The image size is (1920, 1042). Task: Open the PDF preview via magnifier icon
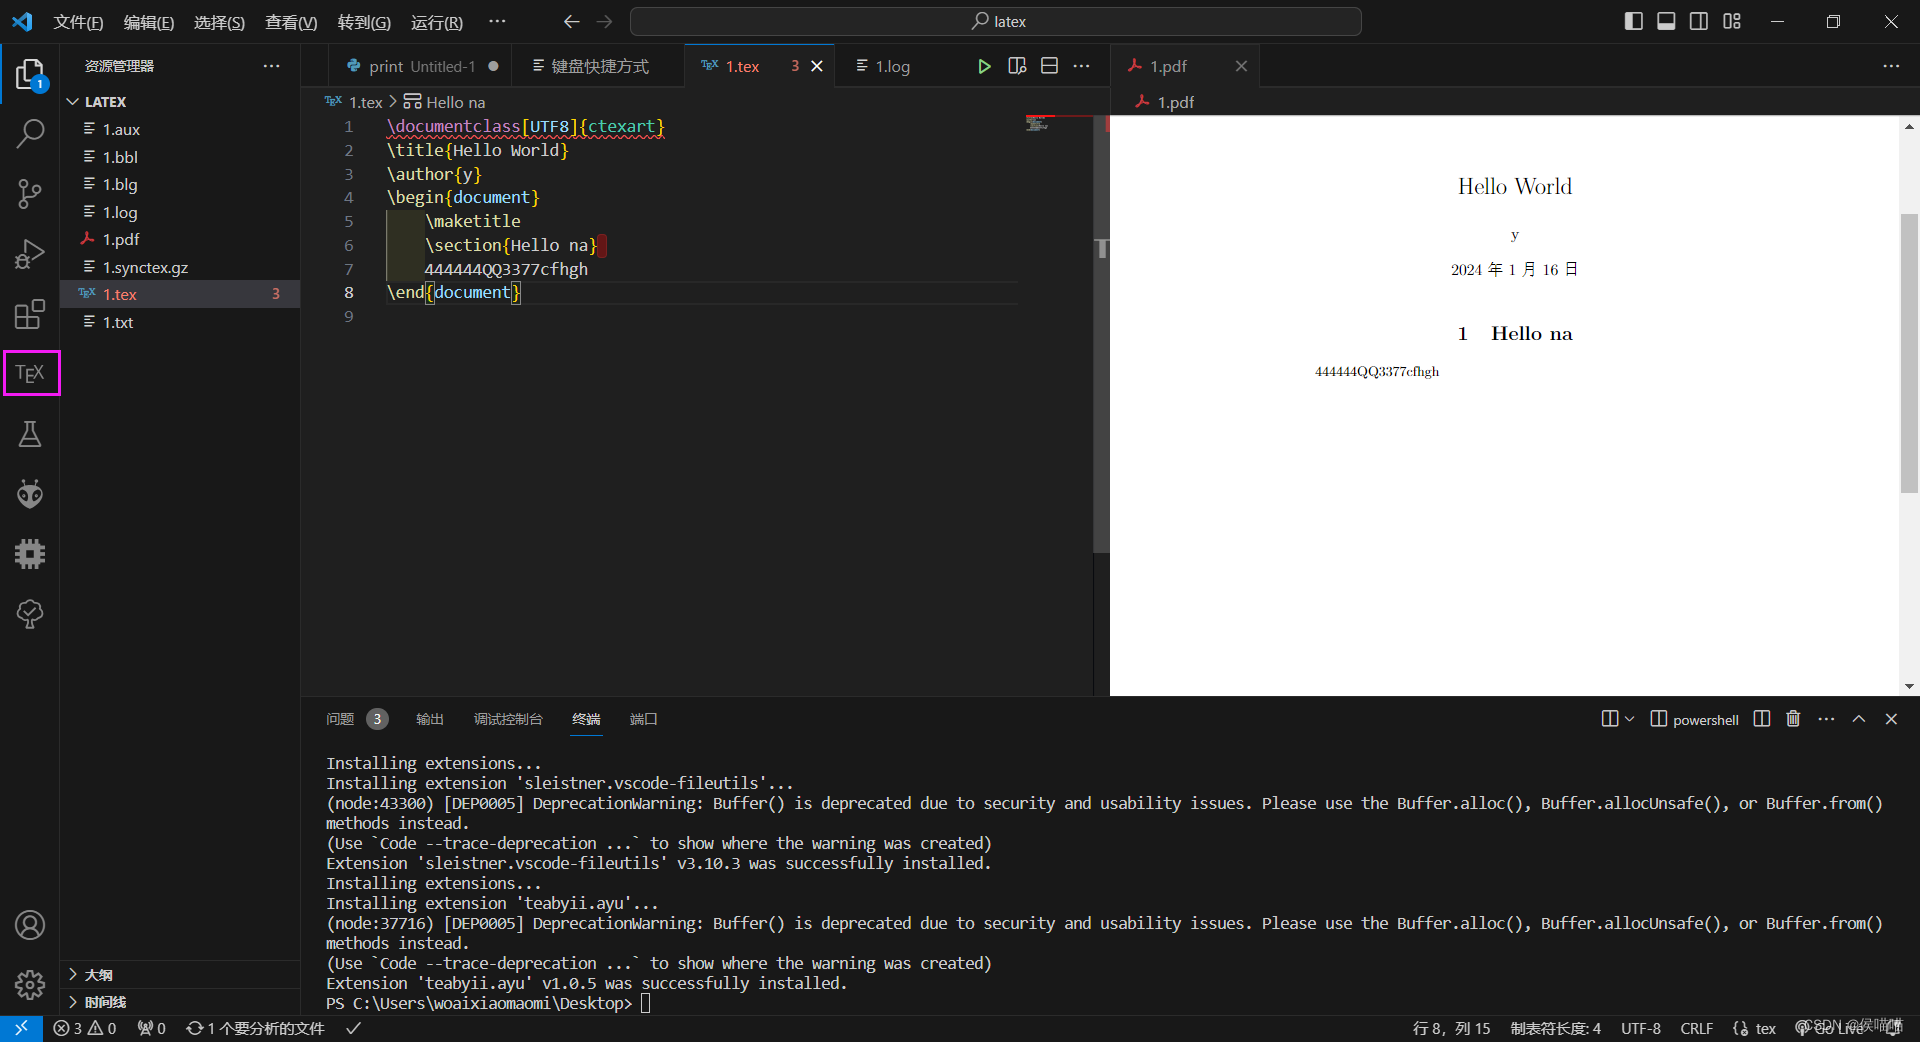click(x=1016, y=66)
